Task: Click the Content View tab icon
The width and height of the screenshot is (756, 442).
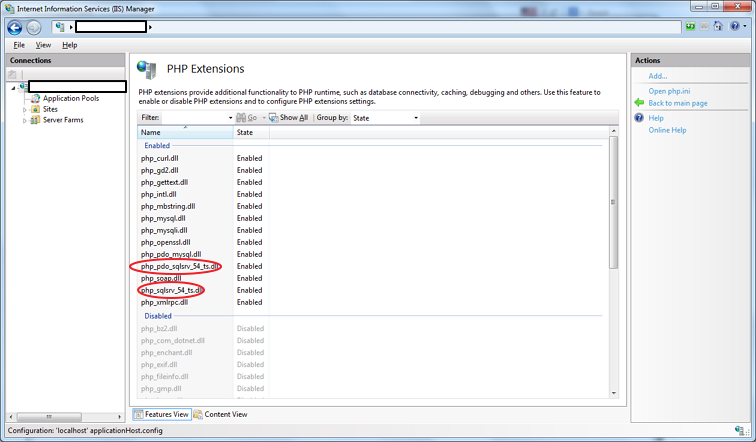Action: 198,415
